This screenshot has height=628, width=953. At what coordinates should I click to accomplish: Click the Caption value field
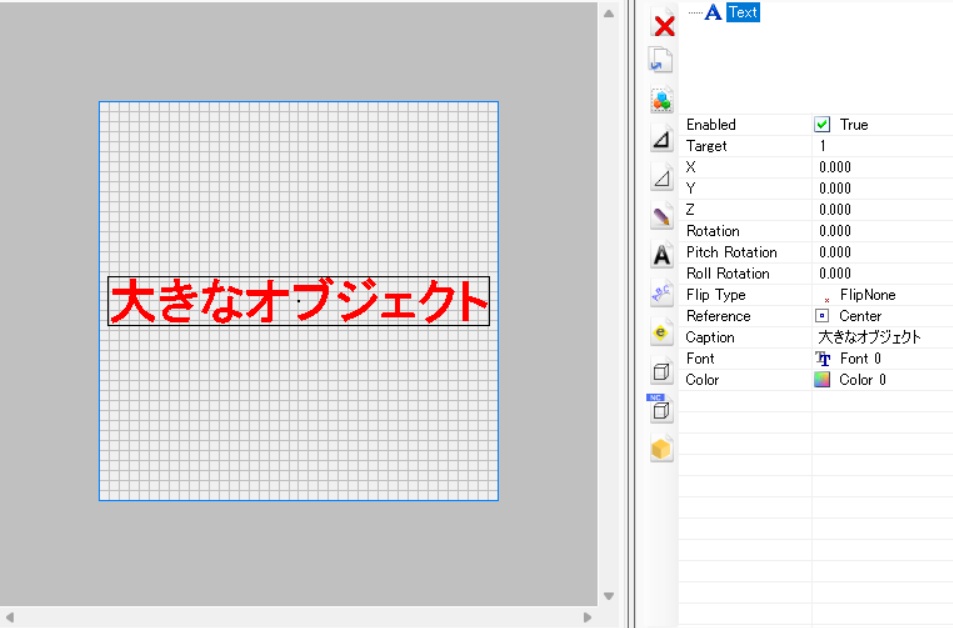click(x=869, y=337)
